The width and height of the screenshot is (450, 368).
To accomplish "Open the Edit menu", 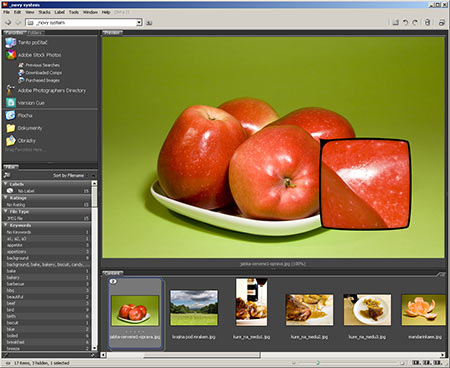I will click(x=17, y=12).
